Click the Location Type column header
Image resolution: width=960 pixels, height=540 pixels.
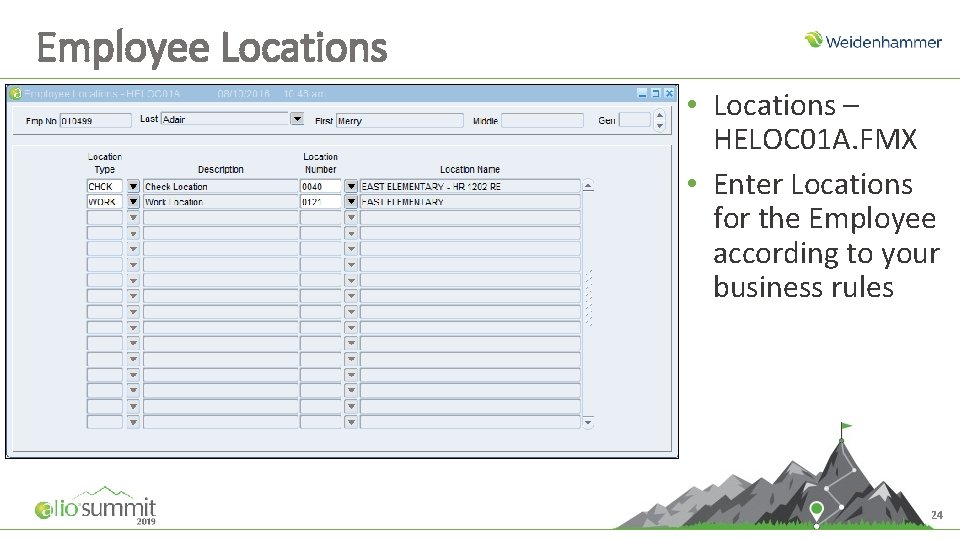click(105, 163)
